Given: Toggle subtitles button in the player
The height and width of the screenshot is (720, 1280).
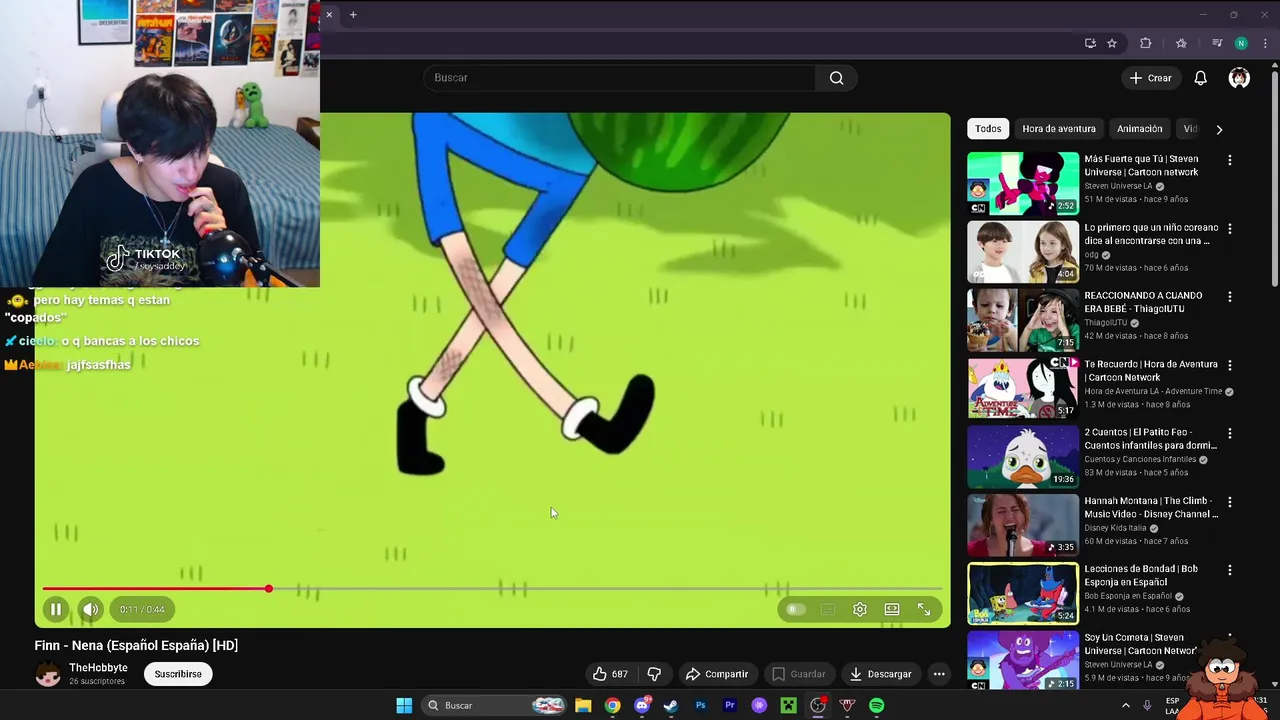Looking at the screenshot, I should pos(828,609).
